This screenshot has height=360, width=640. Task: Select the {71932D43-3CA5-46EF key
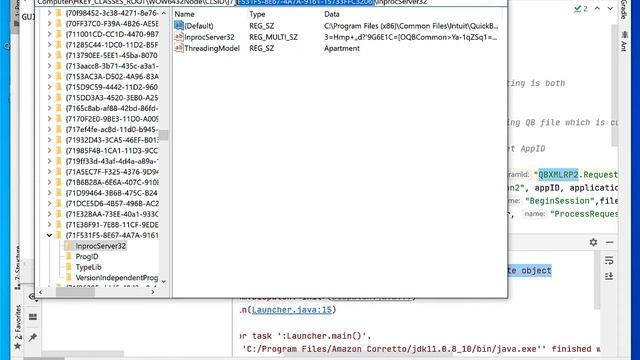(112, 140)
